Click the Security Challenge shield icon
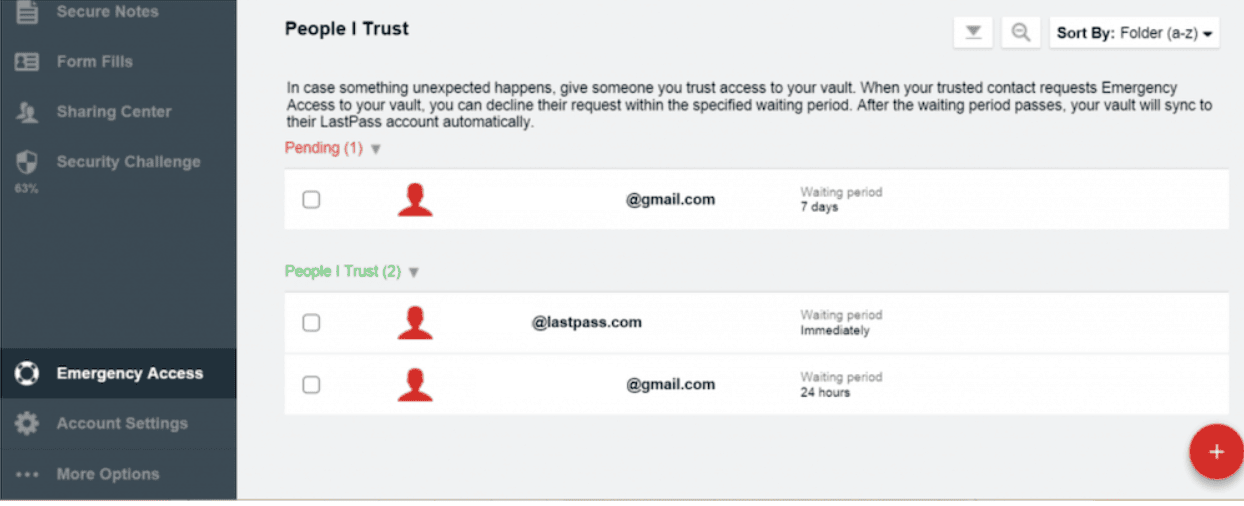The width and height of the screenshot is (1244, 506). click(27, 162)
